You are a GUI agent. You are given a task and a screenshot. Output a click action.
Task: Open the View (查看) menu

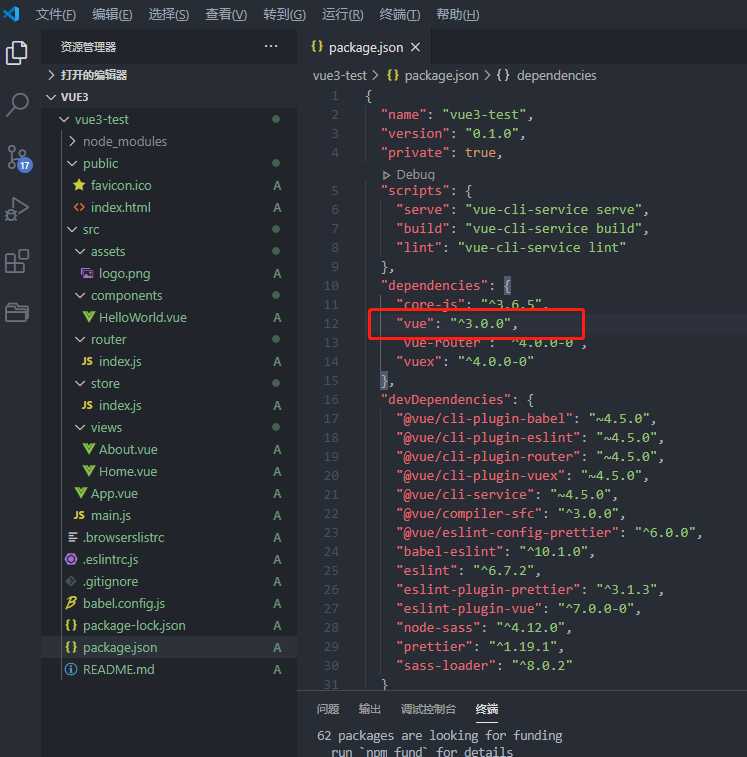pyautogui.click(x=226, y=14)
